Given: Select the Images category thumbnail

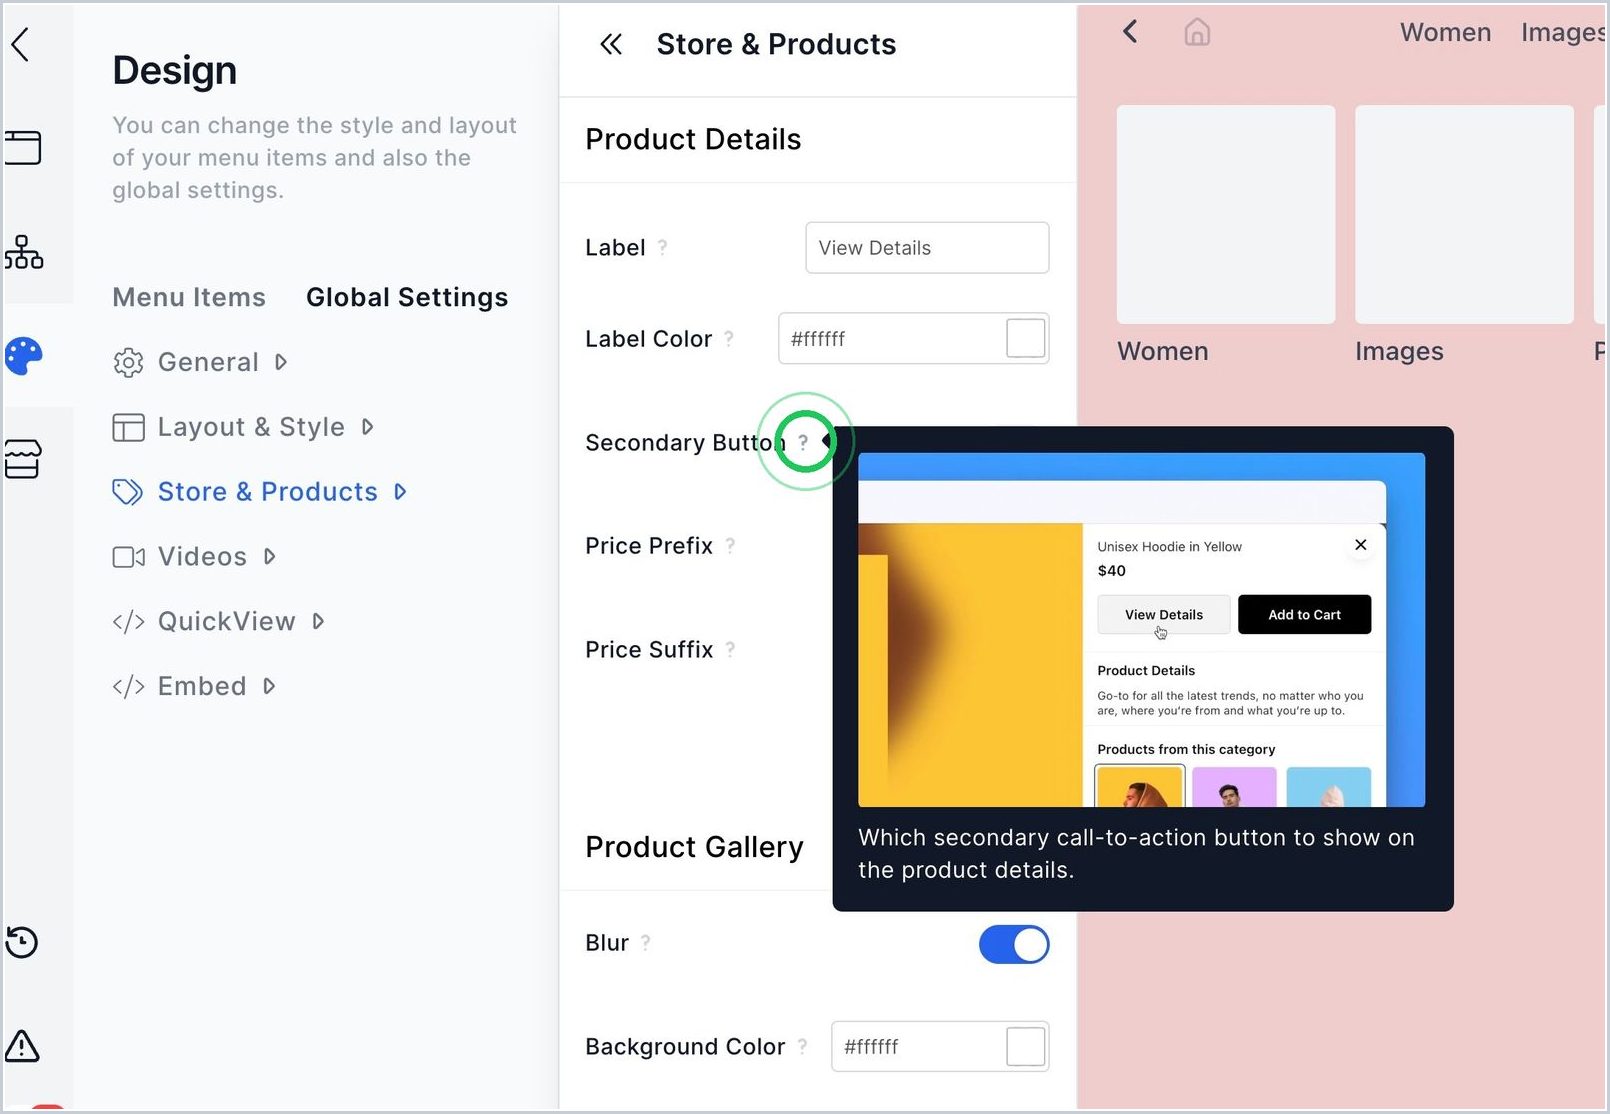Looking at the screenshot, I should point(1464,214).
